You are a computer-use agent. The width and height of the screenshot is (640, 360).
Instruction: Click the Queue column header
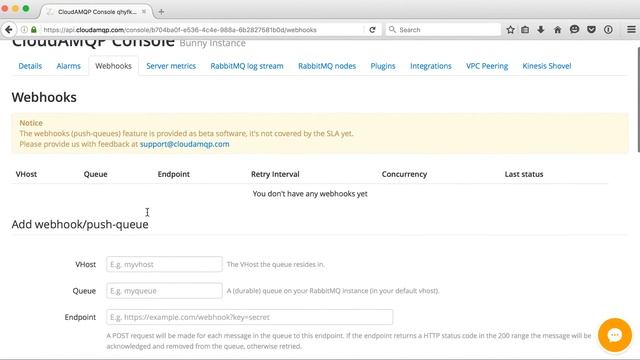tap(96, 174)
